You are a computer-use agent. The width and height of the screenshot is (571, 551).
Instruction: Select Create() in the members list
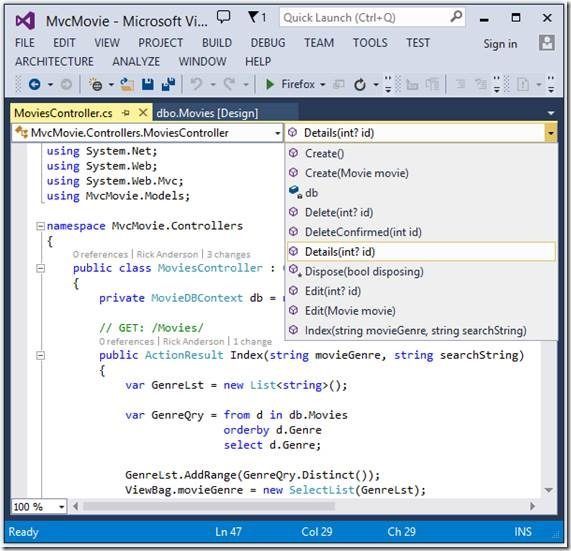[x=421, y=153]
